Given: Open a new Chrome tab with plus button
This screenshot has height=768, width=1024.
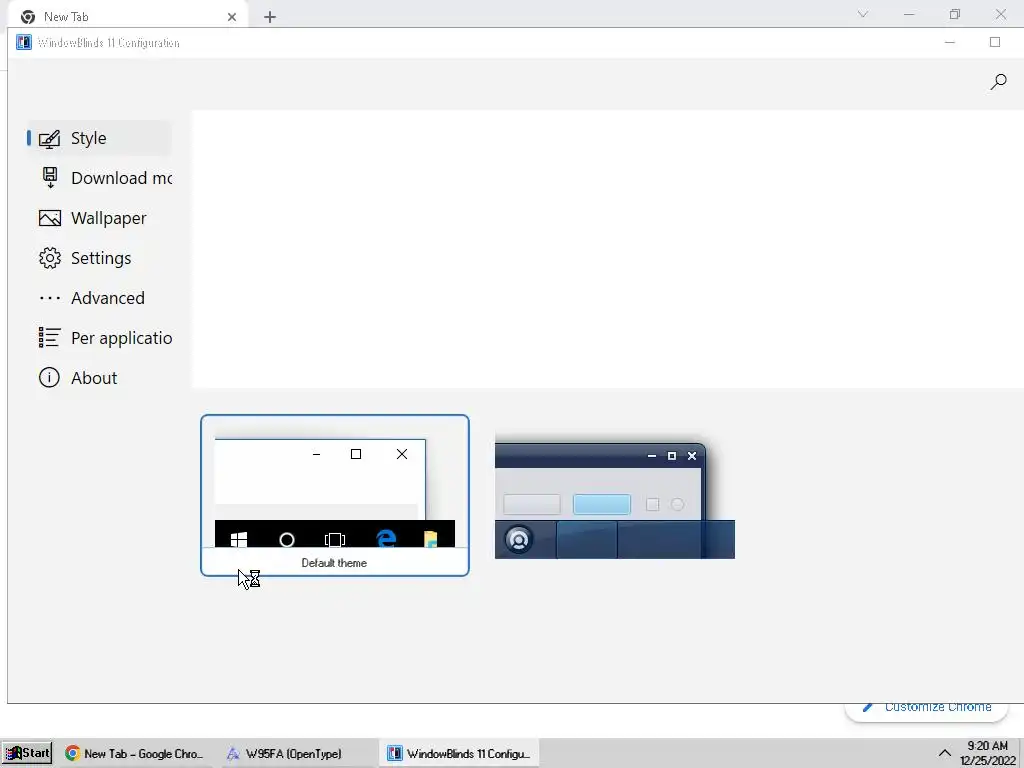Looking at the screenshot, I should tap(270, 17).
